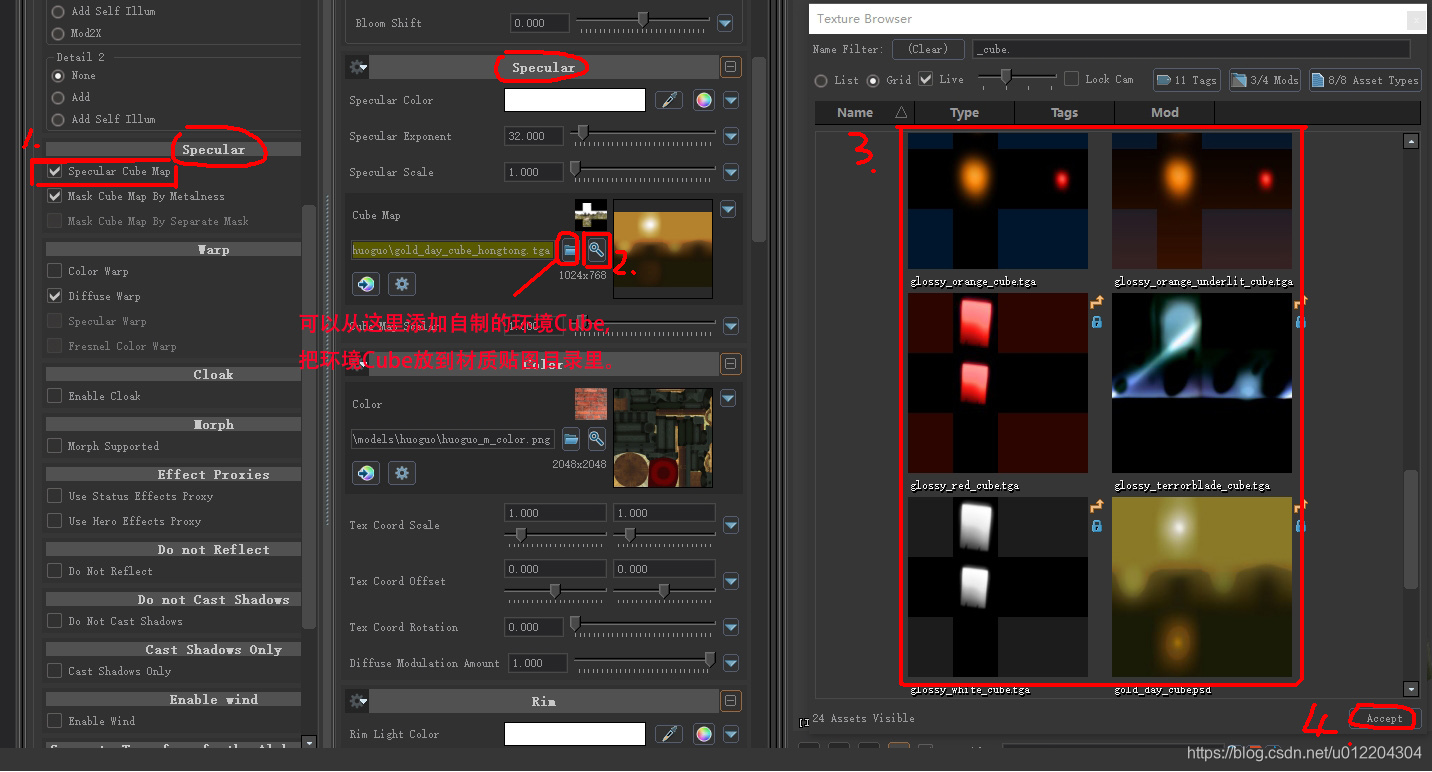Image resolution: width=1432 pixels, height=772 pixels.
Task: Click lock icon beside glossy_white_cube thumbnail
Action: point(1096,526)
